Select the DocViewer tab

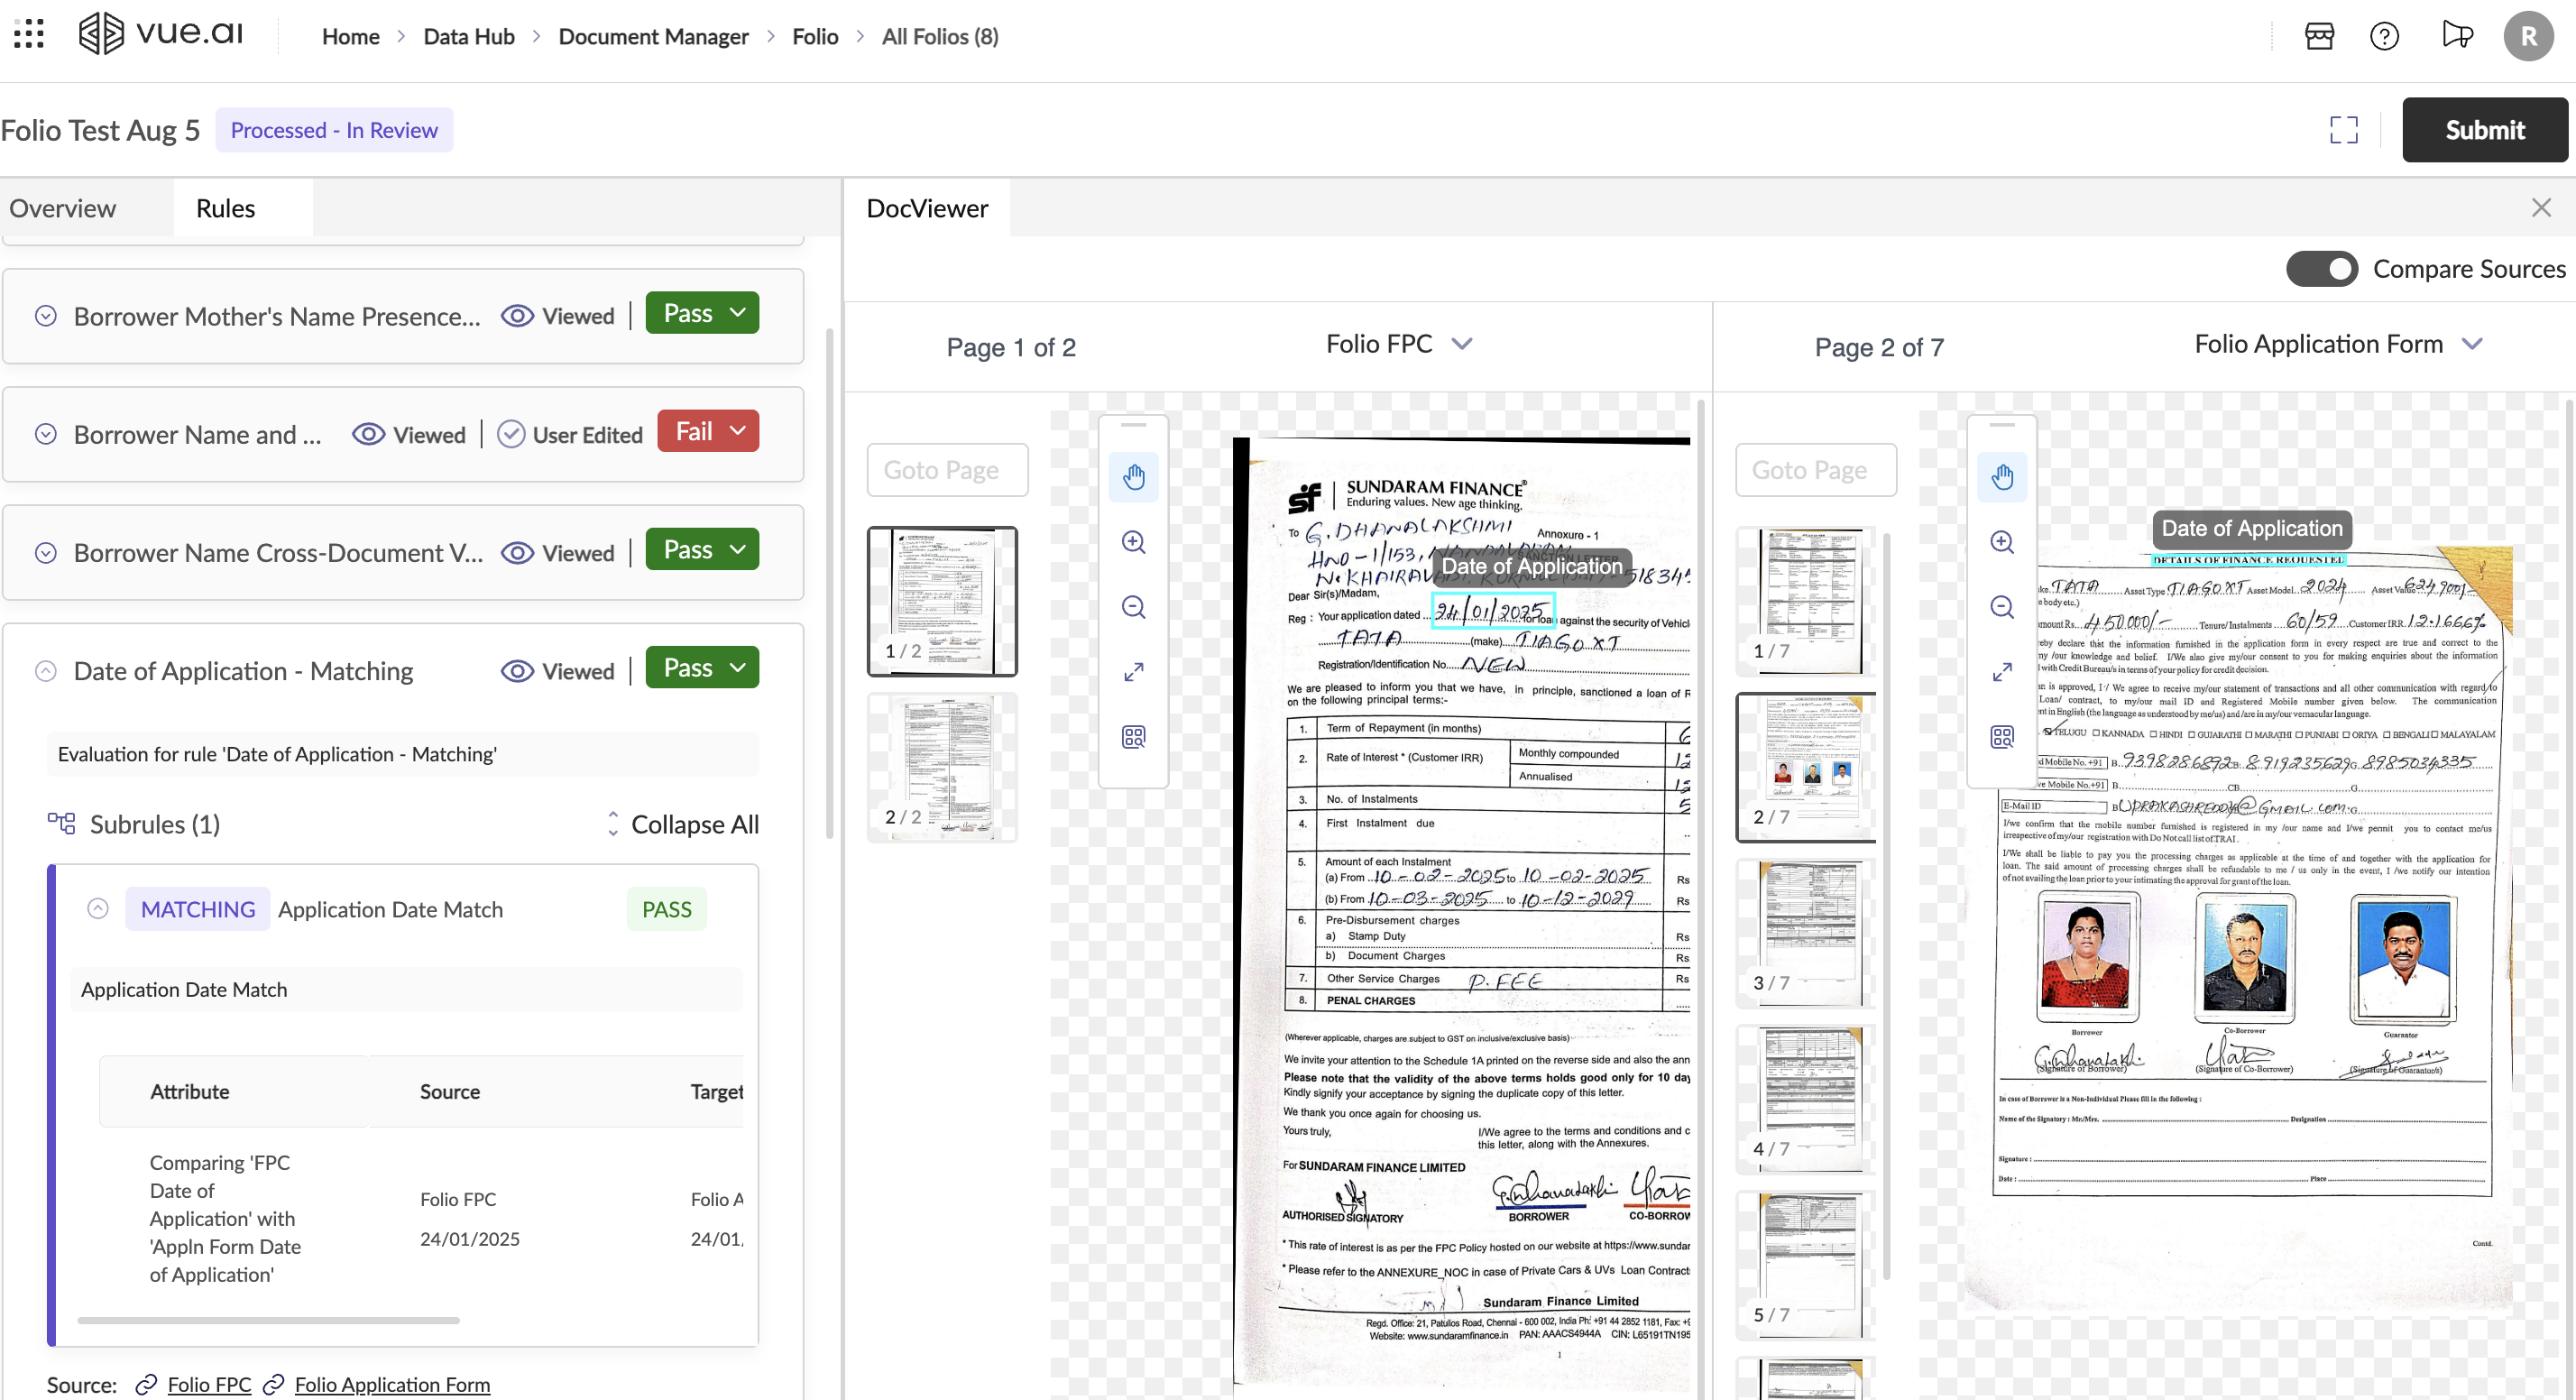coord(927,208)
